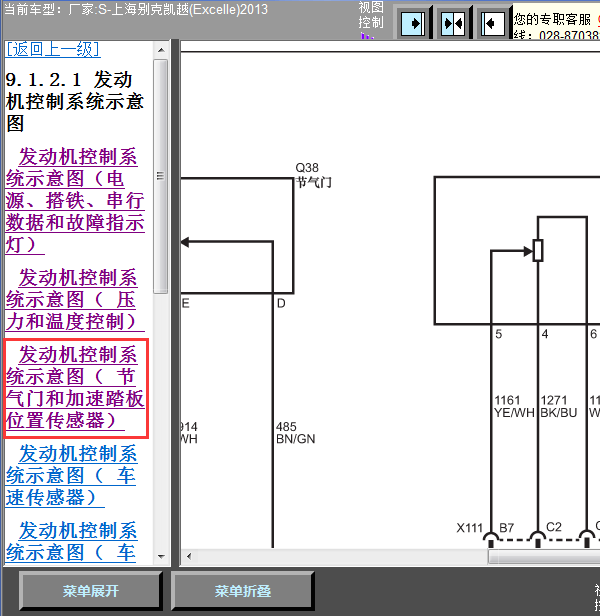600x616 pixels.
Task: Click the sidebar vertical scrollbar thumb
Action: tap(161, 176)
